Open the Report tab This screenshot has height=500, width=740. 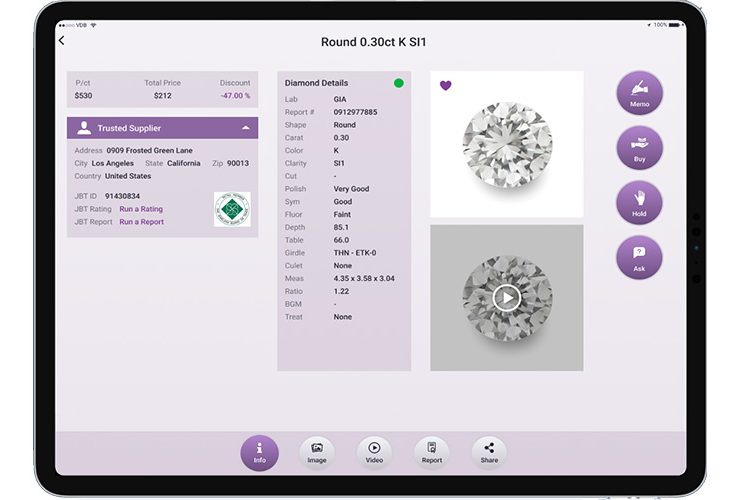432,452
